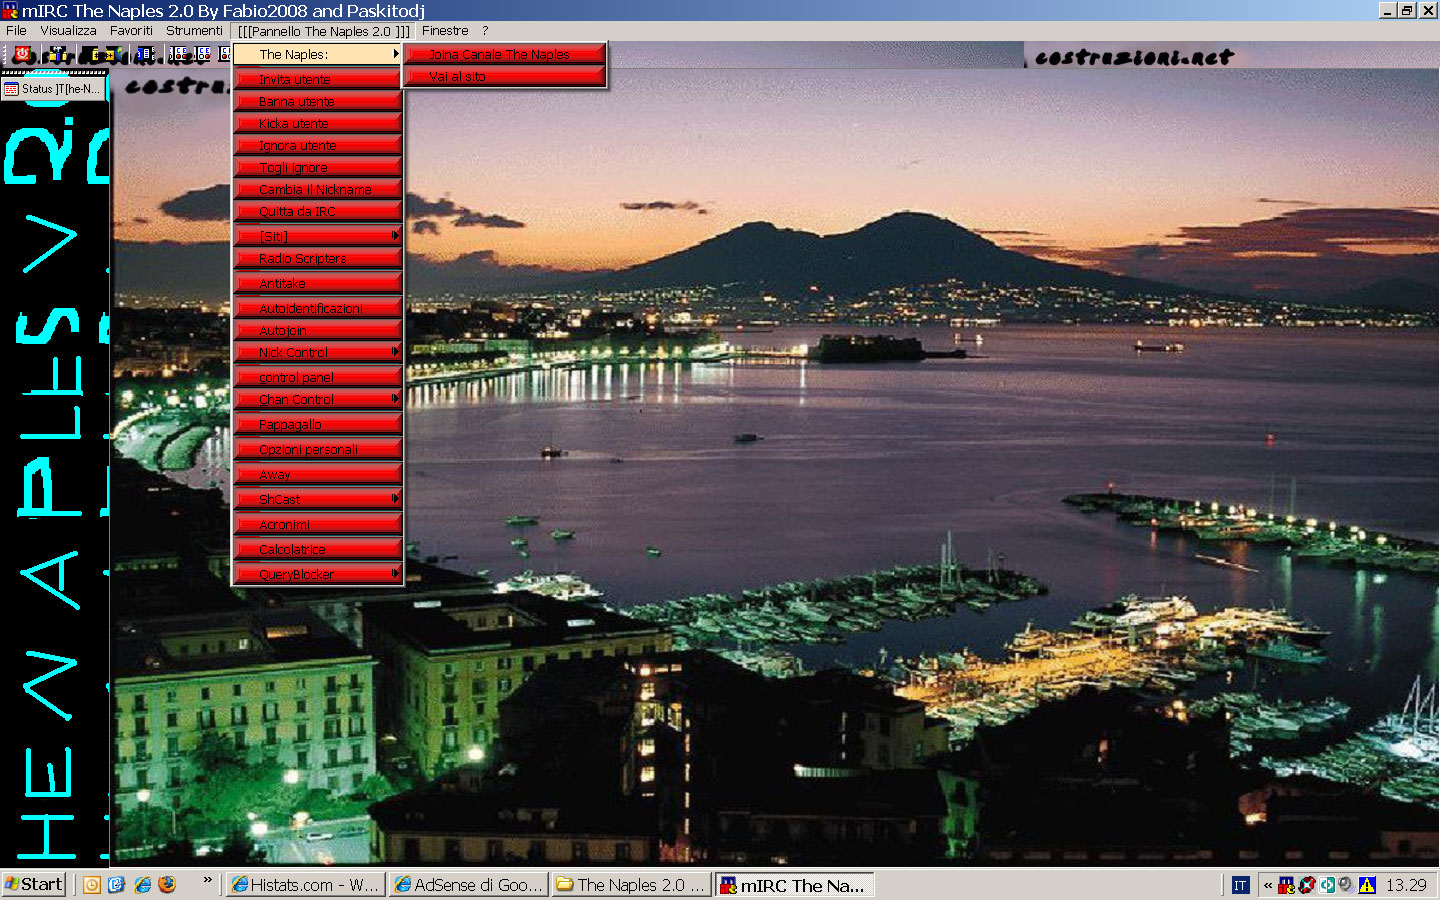The height and width of the screenshot is (900, 1440).
Task: Click the red power connect toolbar icon
Action: click(x=22, y=55)
